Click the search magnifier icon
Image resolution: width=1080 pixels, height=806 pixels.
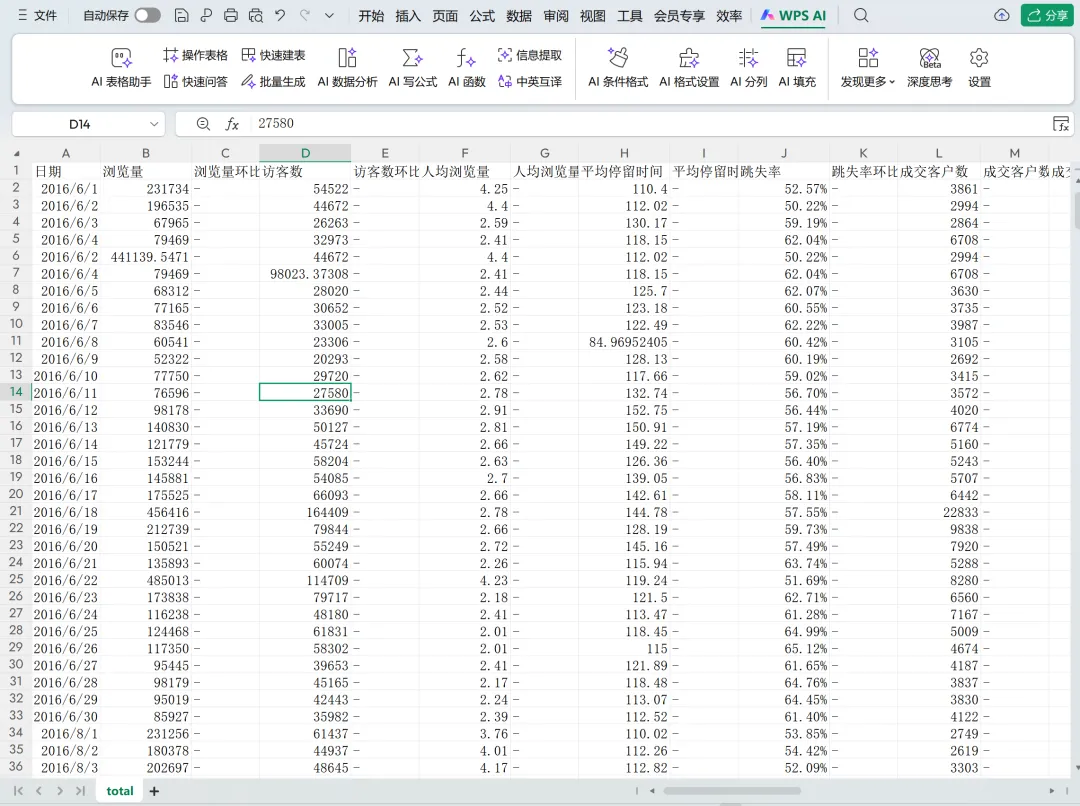tap(861, 15)
